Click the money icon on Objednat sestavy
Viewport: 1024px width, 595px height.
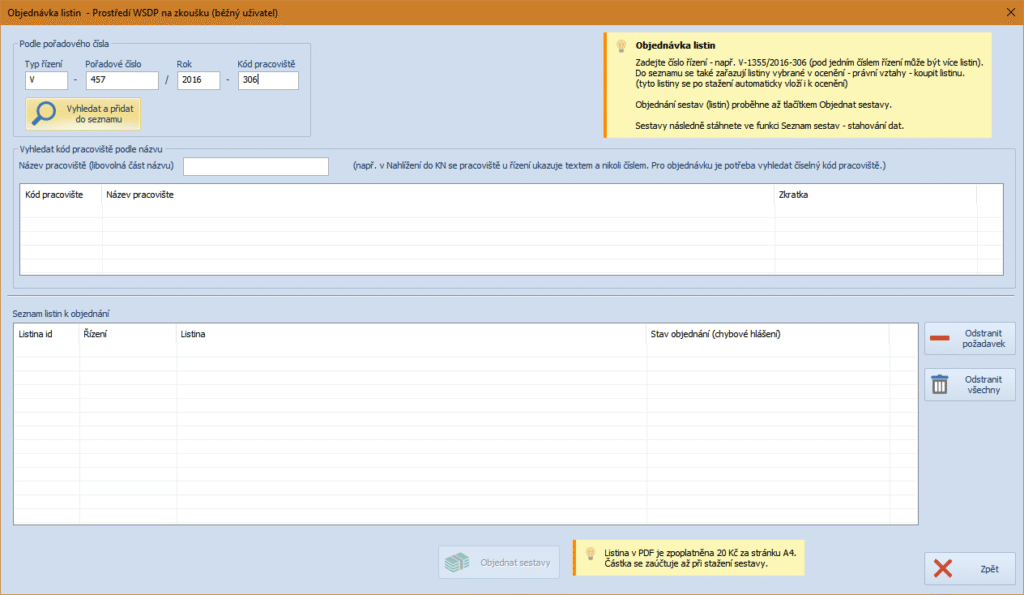pos(457,562)
